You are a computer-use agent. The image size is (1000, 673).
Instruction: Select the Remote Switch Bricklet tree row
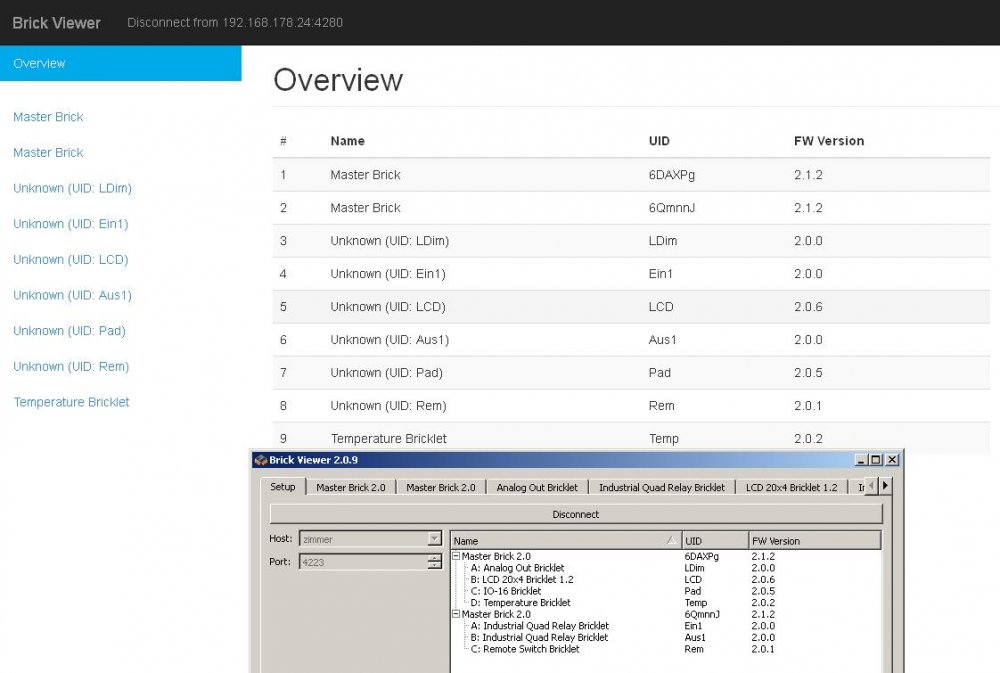(530, 649)
